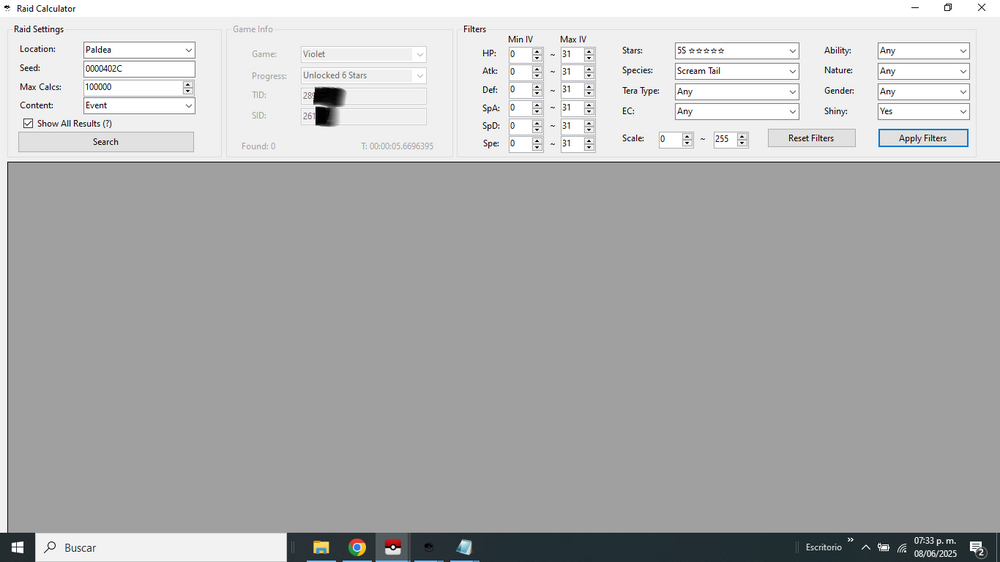Toggle the Show All Results checkbox

pos(29,123)
